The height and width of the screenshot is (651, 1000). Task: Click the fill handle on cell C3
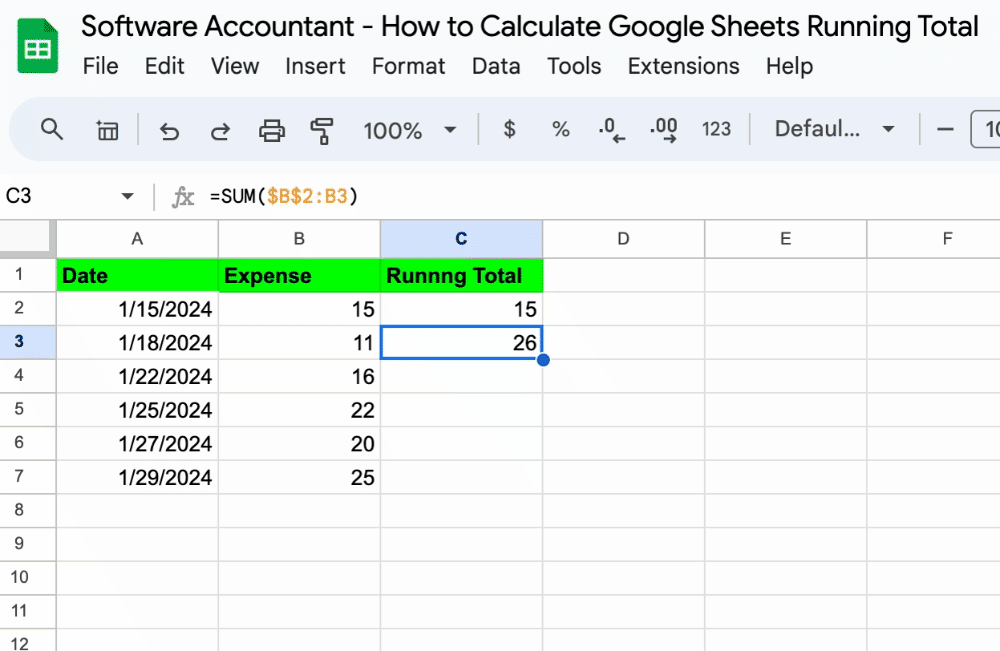[x=543, y=360]
